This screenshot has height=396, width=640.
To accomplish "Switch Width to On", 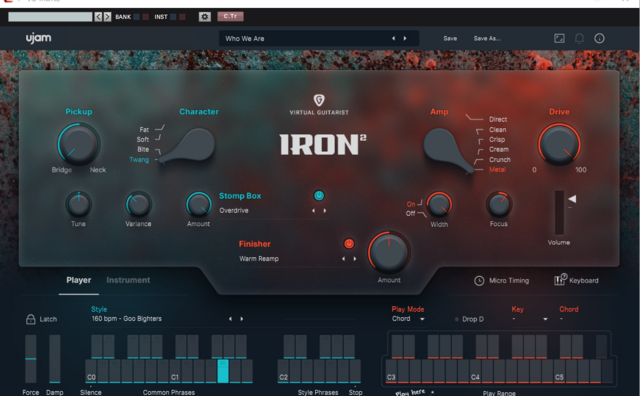I will click(x=411, y=204).
